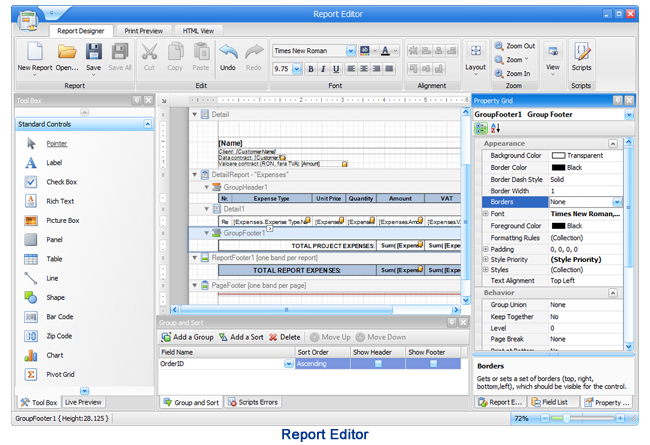The height and width of the screenshot is (445, 650).
Task: Collapse the Standard Controls section
Action: (x=148, y=124)
